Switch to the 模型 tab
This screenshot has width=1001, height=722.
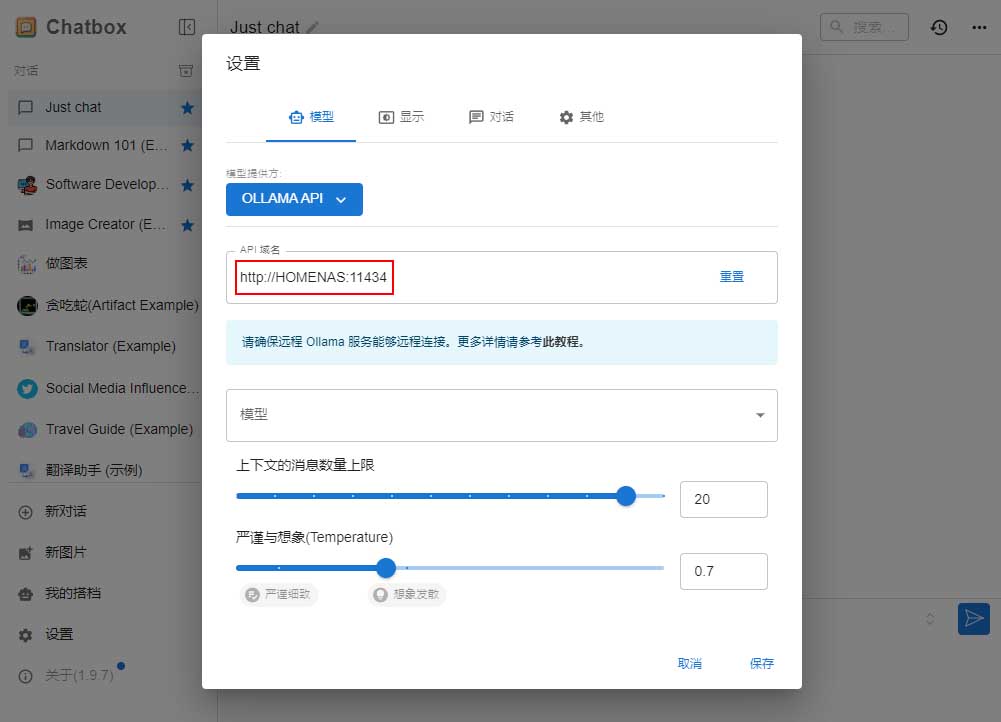point(311,117)
